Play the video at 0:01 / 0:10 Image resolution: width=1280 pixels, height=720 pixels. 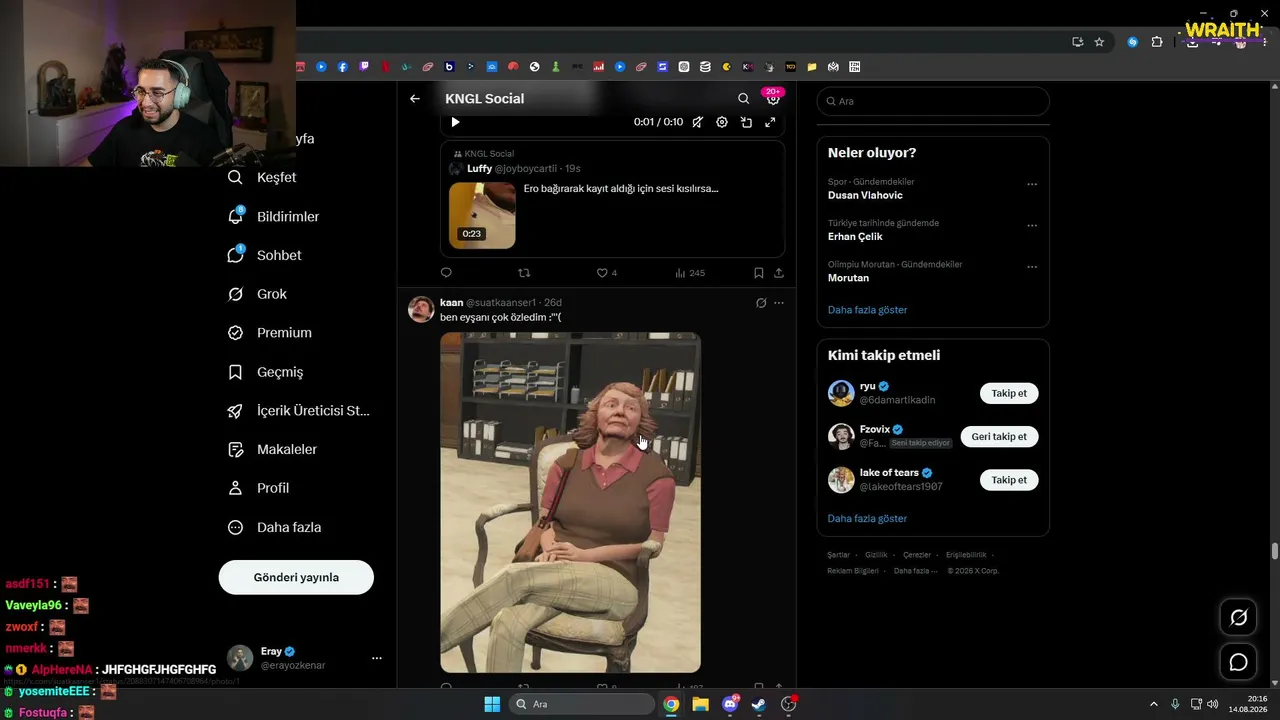pos(455,122)
